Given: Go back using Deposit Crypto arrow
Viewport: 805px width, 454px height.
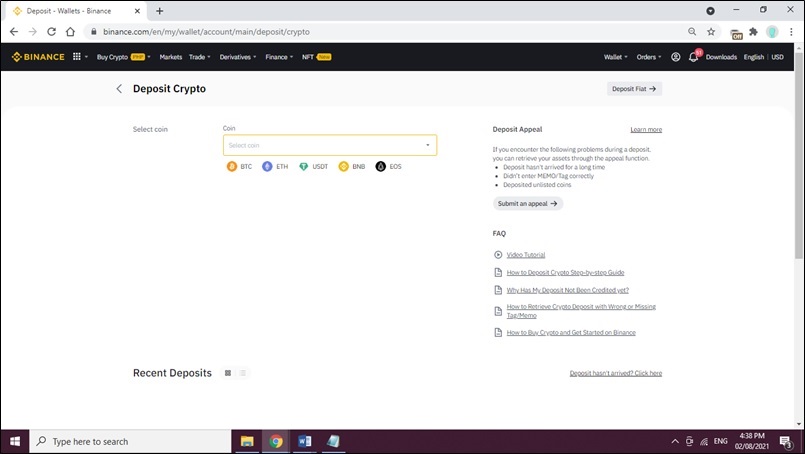Looking at the screenshot, I should [119, 89].
